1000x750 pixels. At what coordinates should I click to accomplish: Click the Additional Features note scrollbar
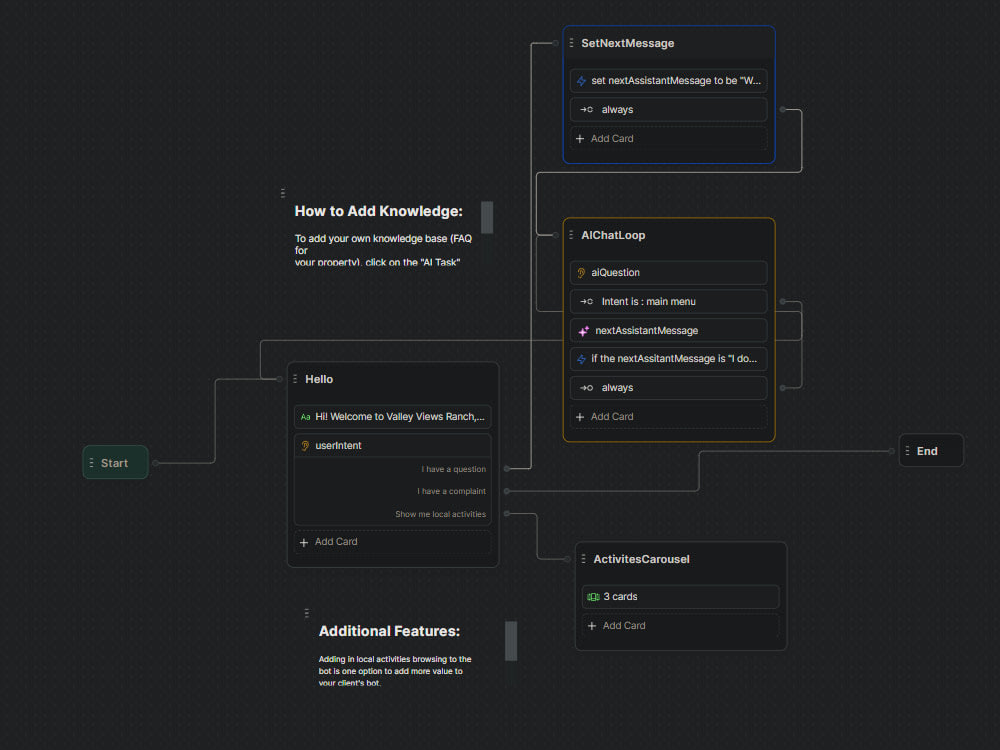point(511,641)
